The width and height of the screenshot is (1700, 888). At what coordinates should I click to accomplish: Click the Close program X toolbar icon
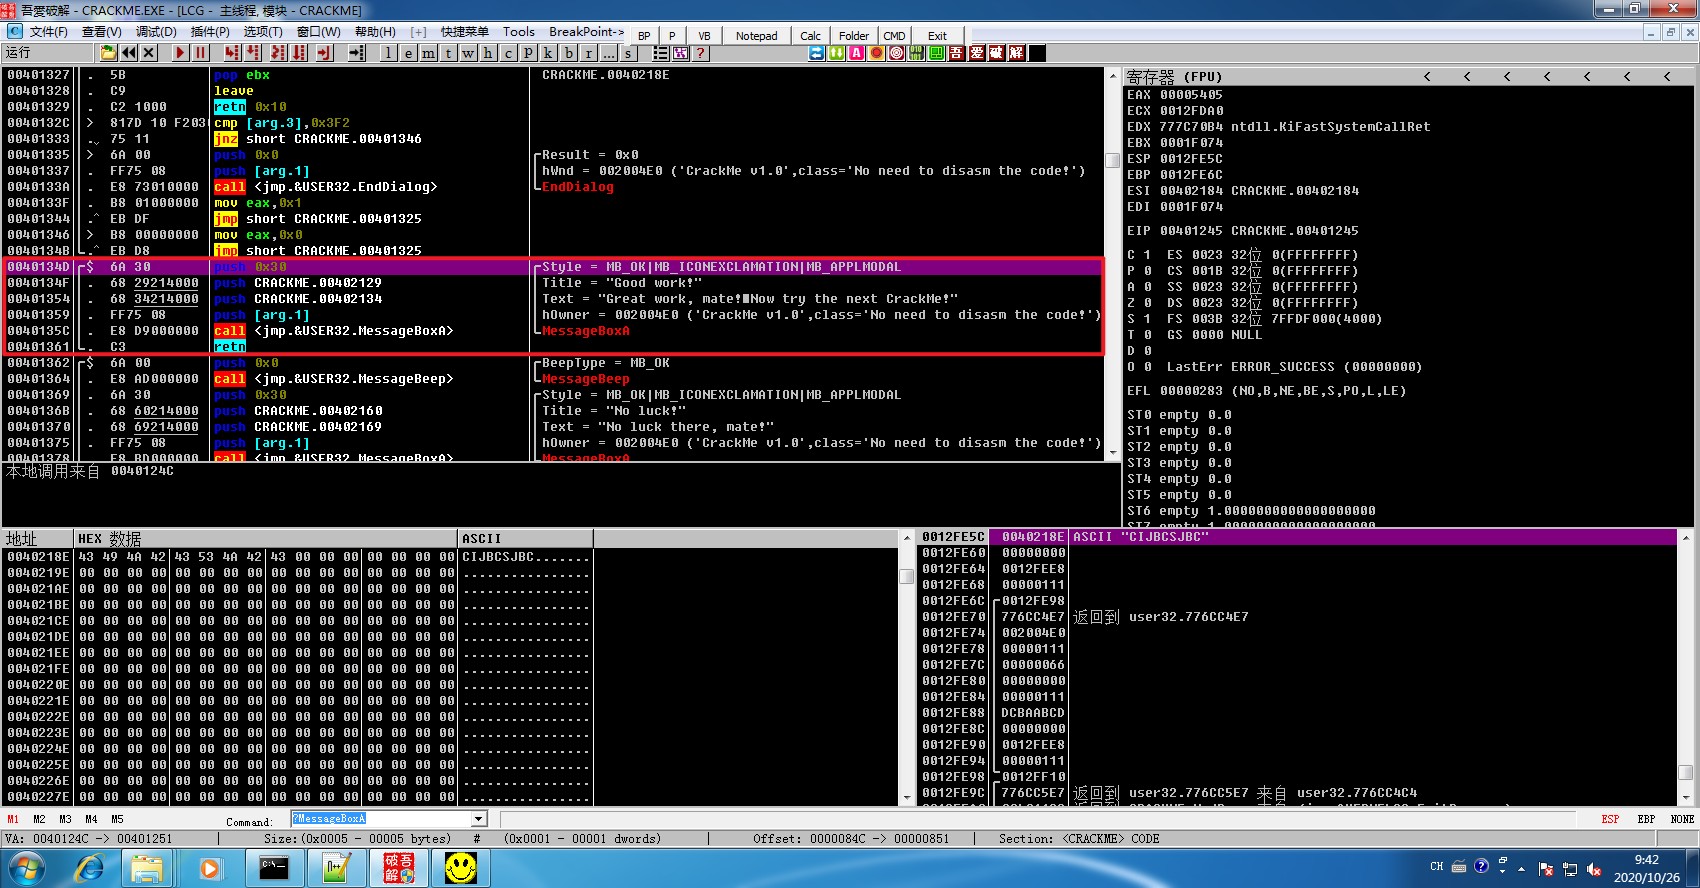(149, 53)
